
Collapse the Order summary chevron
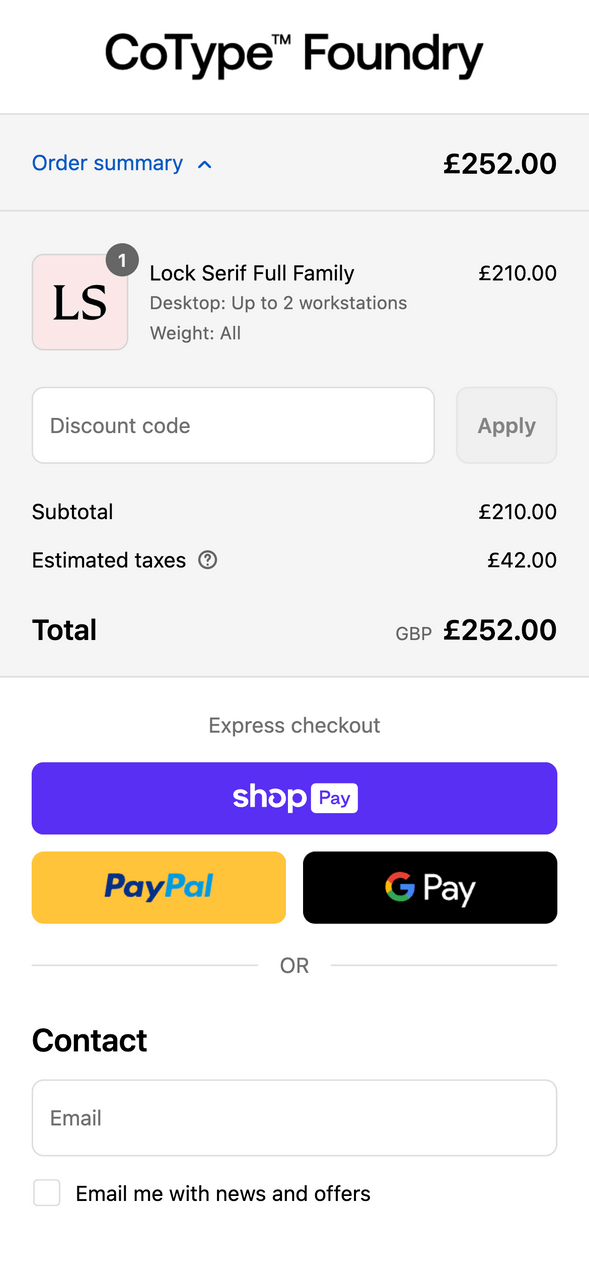(x=205, y=164)
